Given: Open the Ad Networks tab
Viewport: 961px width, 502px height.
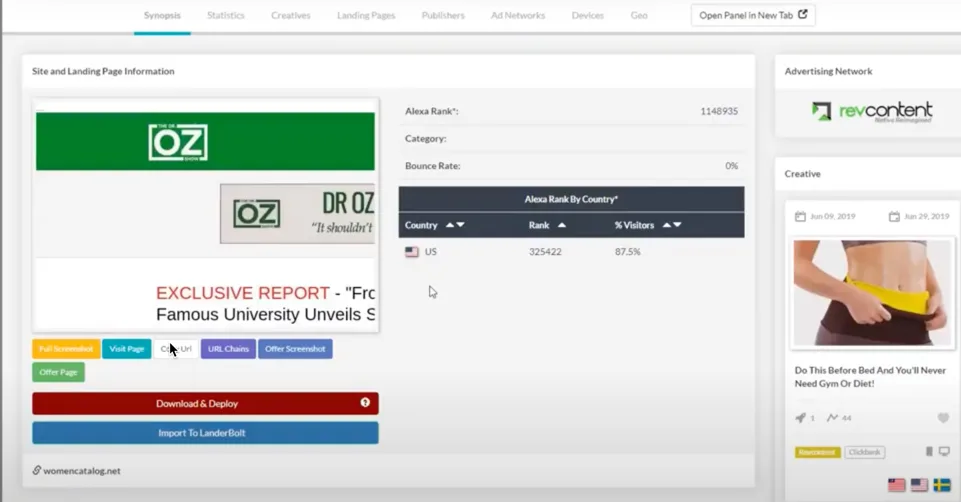Looking at the screenshot, I should (x=518, y=15).
